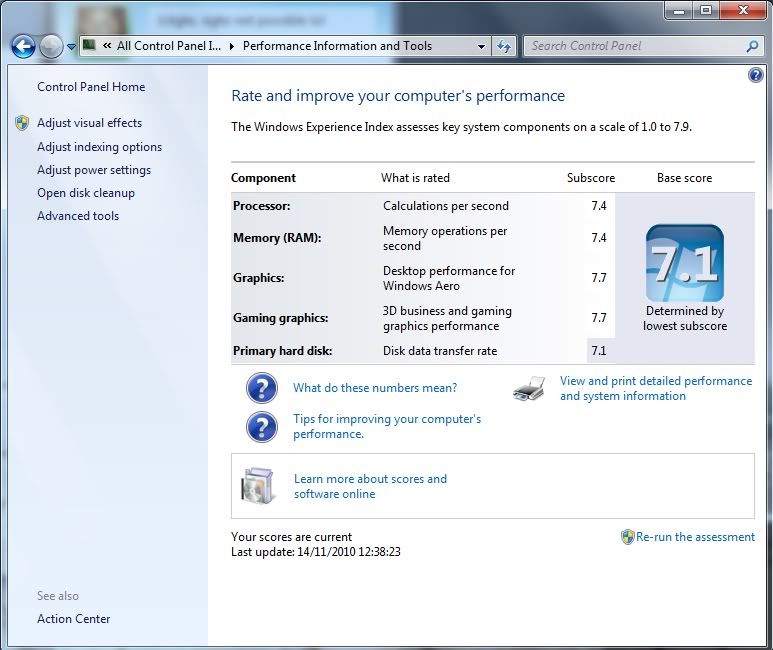This screenshot has height=650, width=773.
Task: Click the software box icon
Action: pyautogui.click(x=257, y=486)
